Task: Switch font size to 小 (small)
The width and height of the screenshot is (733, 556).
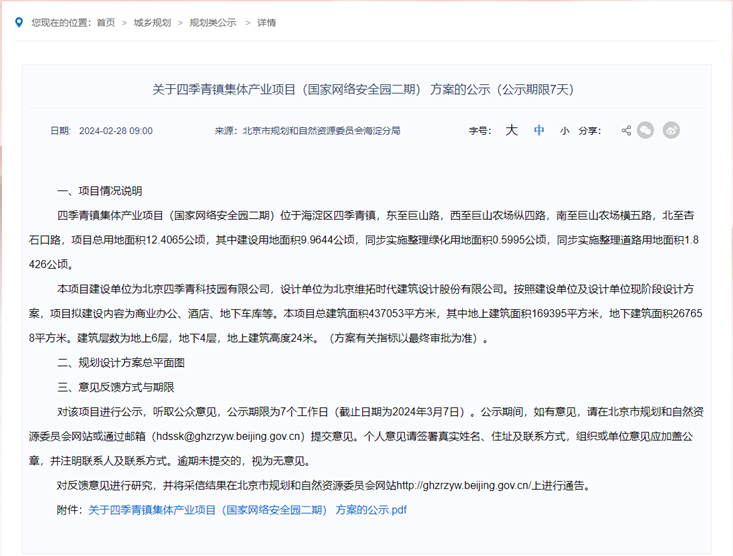Action: [564, 131]
